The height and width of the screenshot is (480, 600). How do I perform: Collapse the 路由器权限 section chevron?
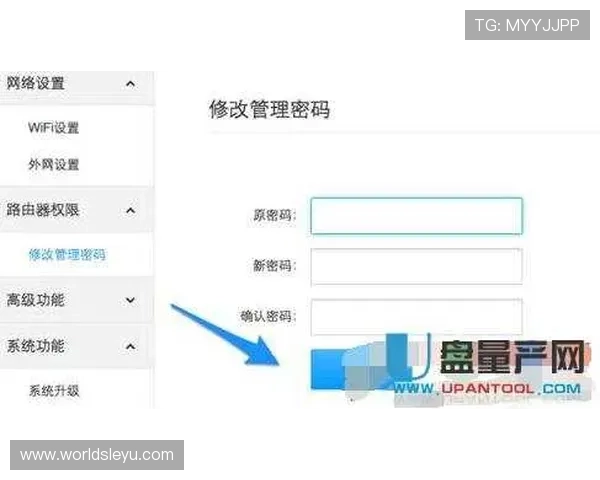click(130, 210)
